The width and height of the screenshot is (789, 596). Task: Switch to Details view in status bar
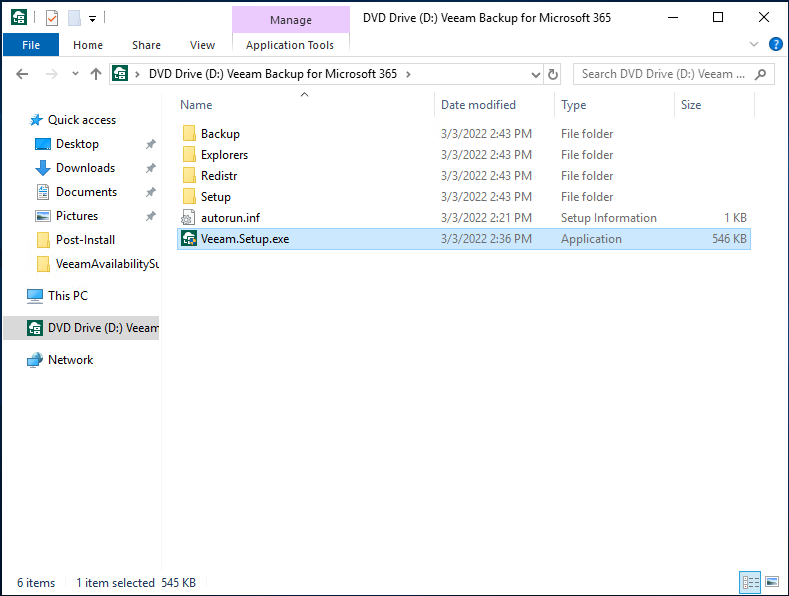(x=751, y=582)
